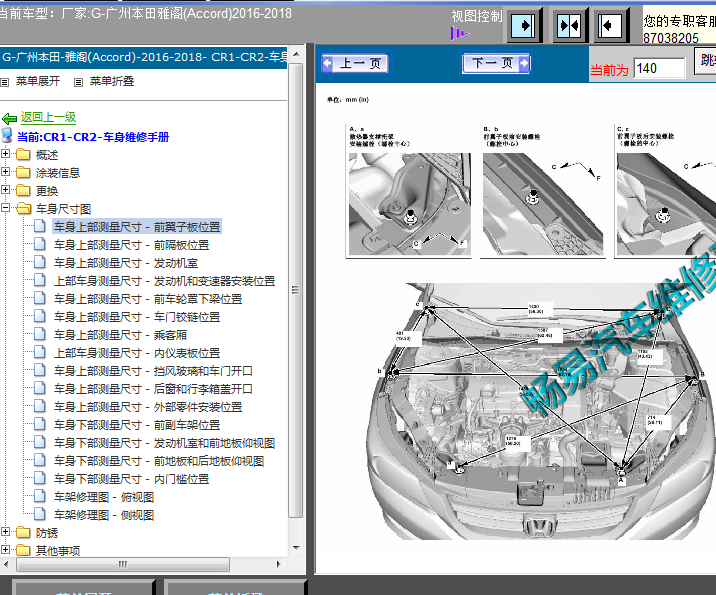
Task: Click the current page number field
Action: pos(659,68)
